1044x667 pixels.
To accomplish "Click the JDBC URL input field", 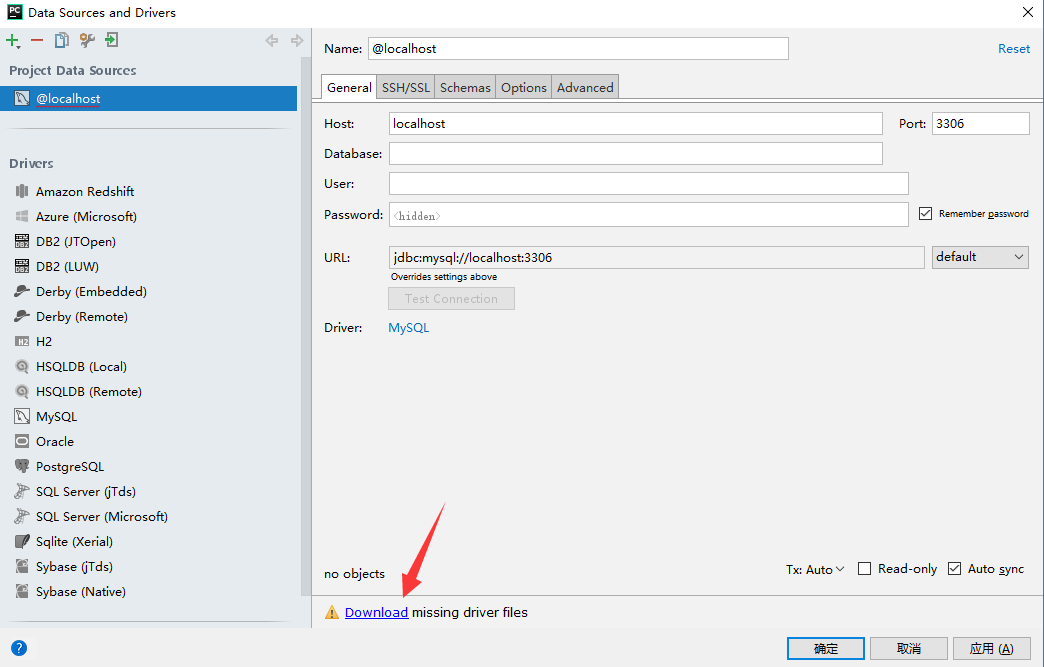I will click(x=656, y=258).
